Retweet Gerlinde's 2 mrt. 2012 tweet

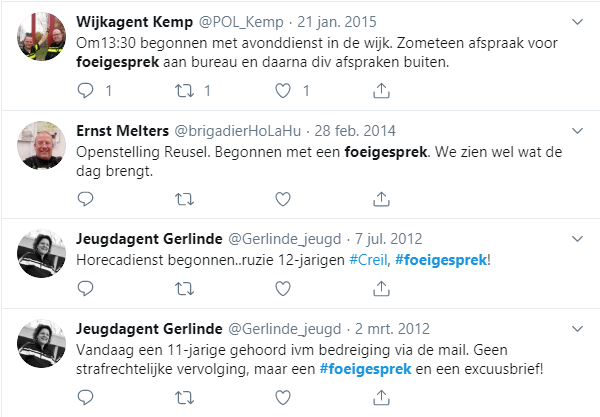(x=184, y=397)
